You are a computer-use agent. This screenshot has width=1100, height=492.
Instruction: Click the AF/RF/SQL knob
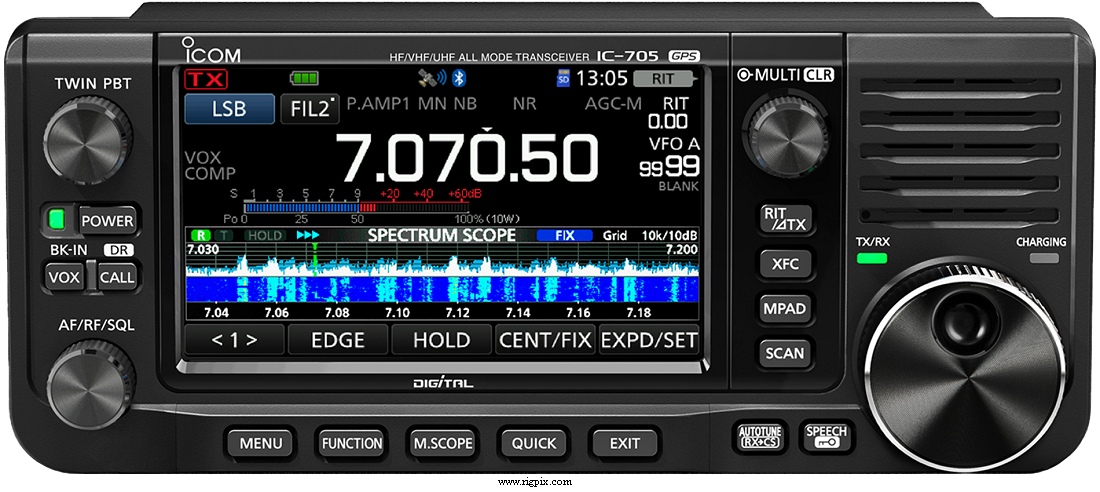tap(91, 383)
